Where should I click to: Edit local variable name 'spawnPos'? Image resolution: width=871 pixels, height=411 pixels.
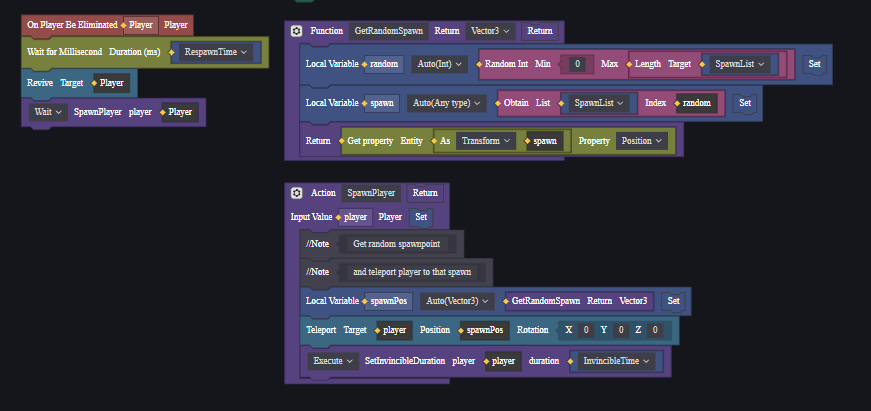tap(388, 300)
